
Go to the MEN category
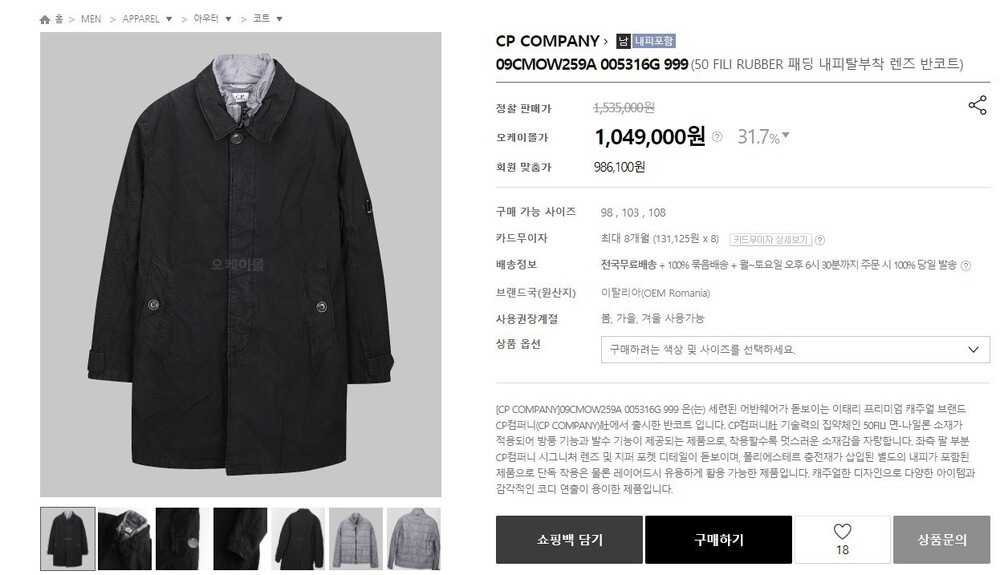pyautogui.click(x=91, y=19)
